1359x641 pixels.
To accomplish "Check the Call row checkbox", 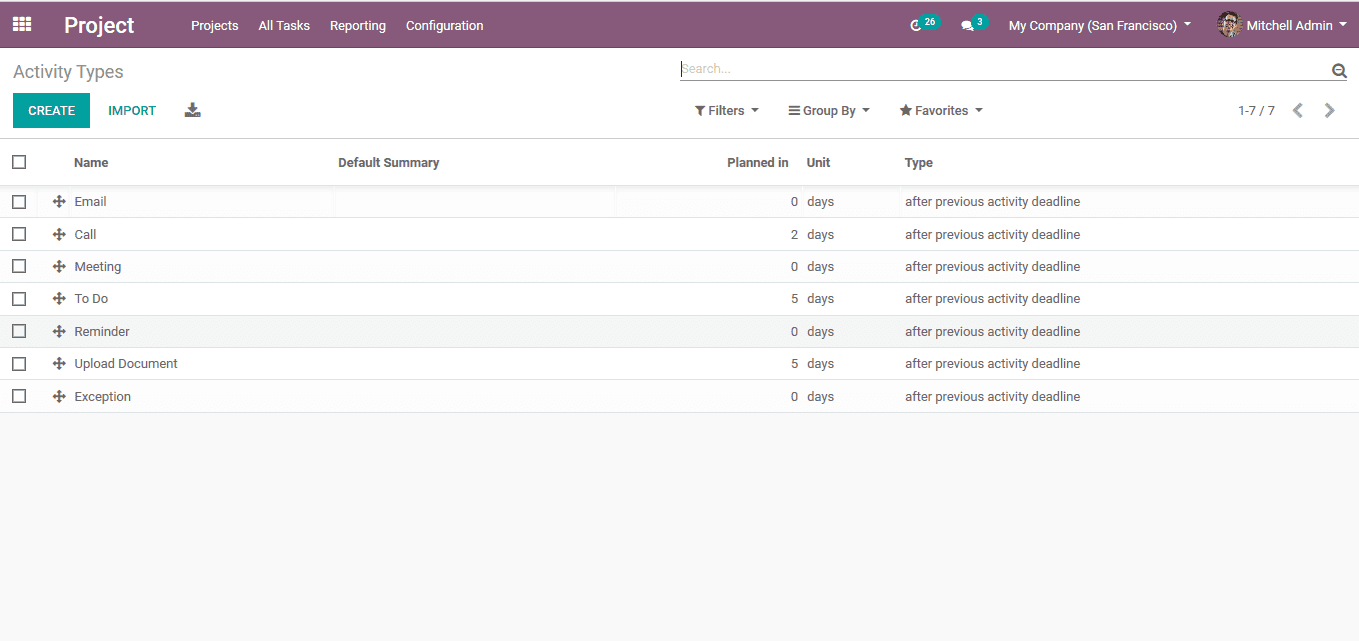I will 19,234.
